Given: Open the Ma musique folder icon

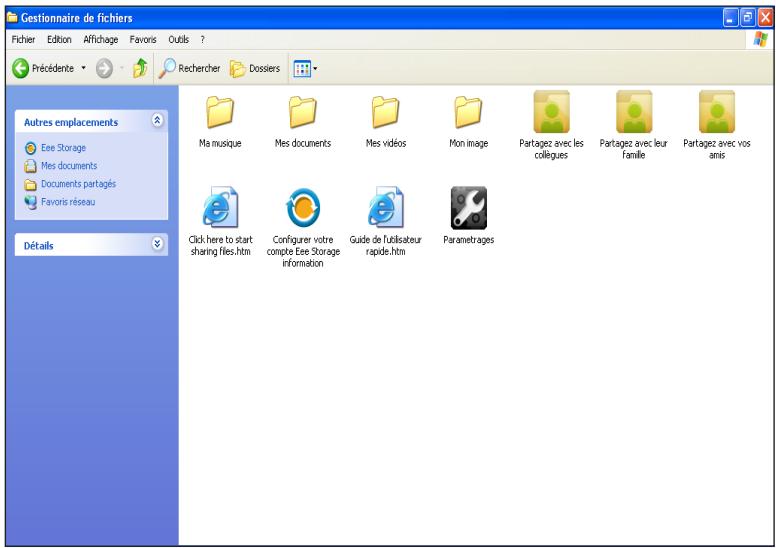Looking at the screenshot, I should 220,112.
